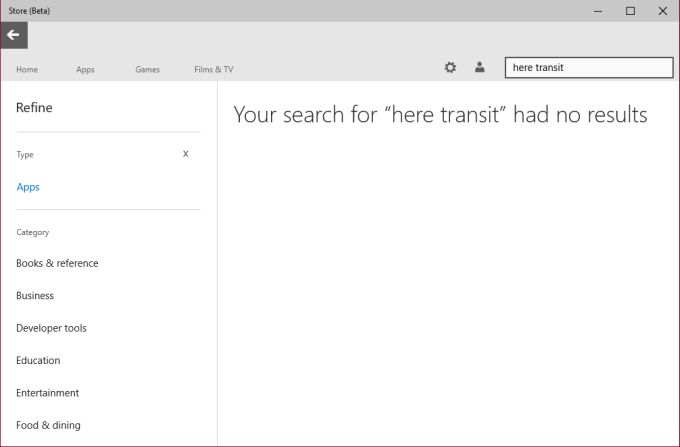680x447 pixels.
Task: Filter by Food & dining category
Action: (48, 425)
